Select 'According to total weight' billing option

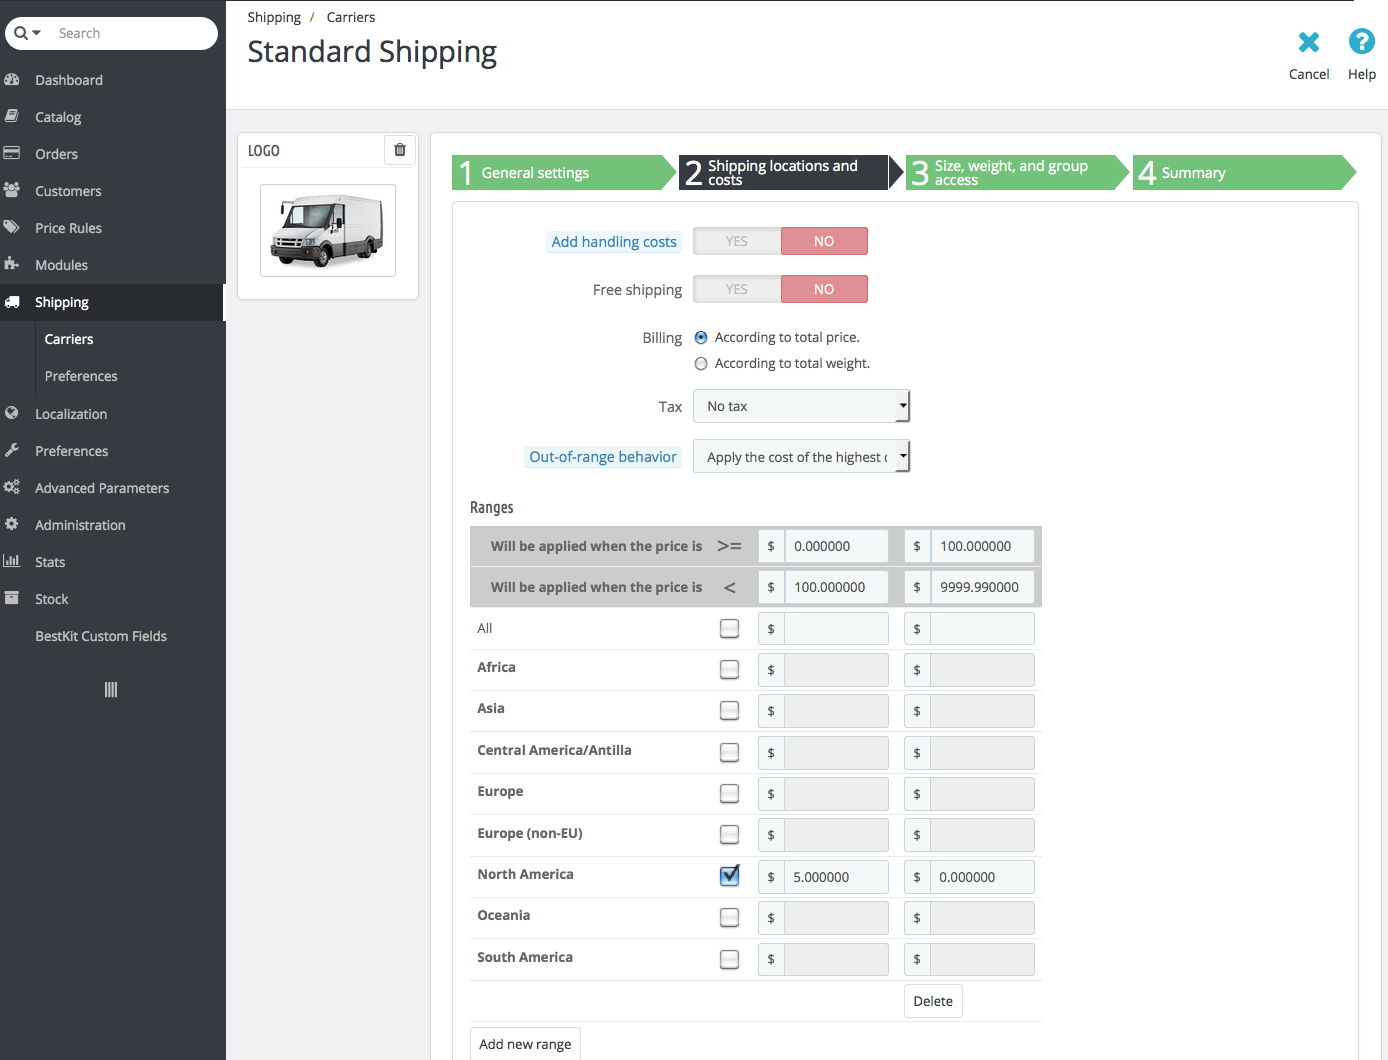click(701, 364)
